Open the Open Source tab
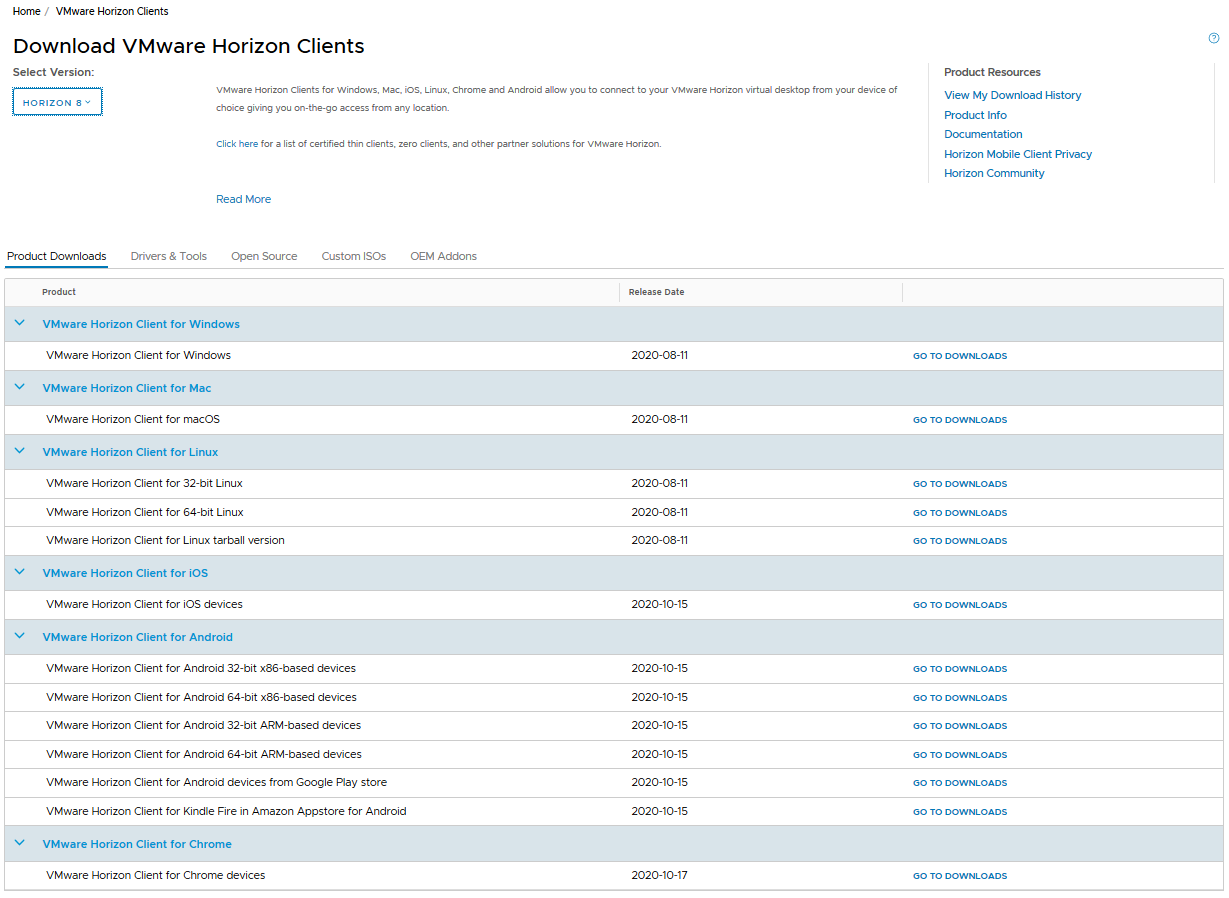 [x=264, y=257]
